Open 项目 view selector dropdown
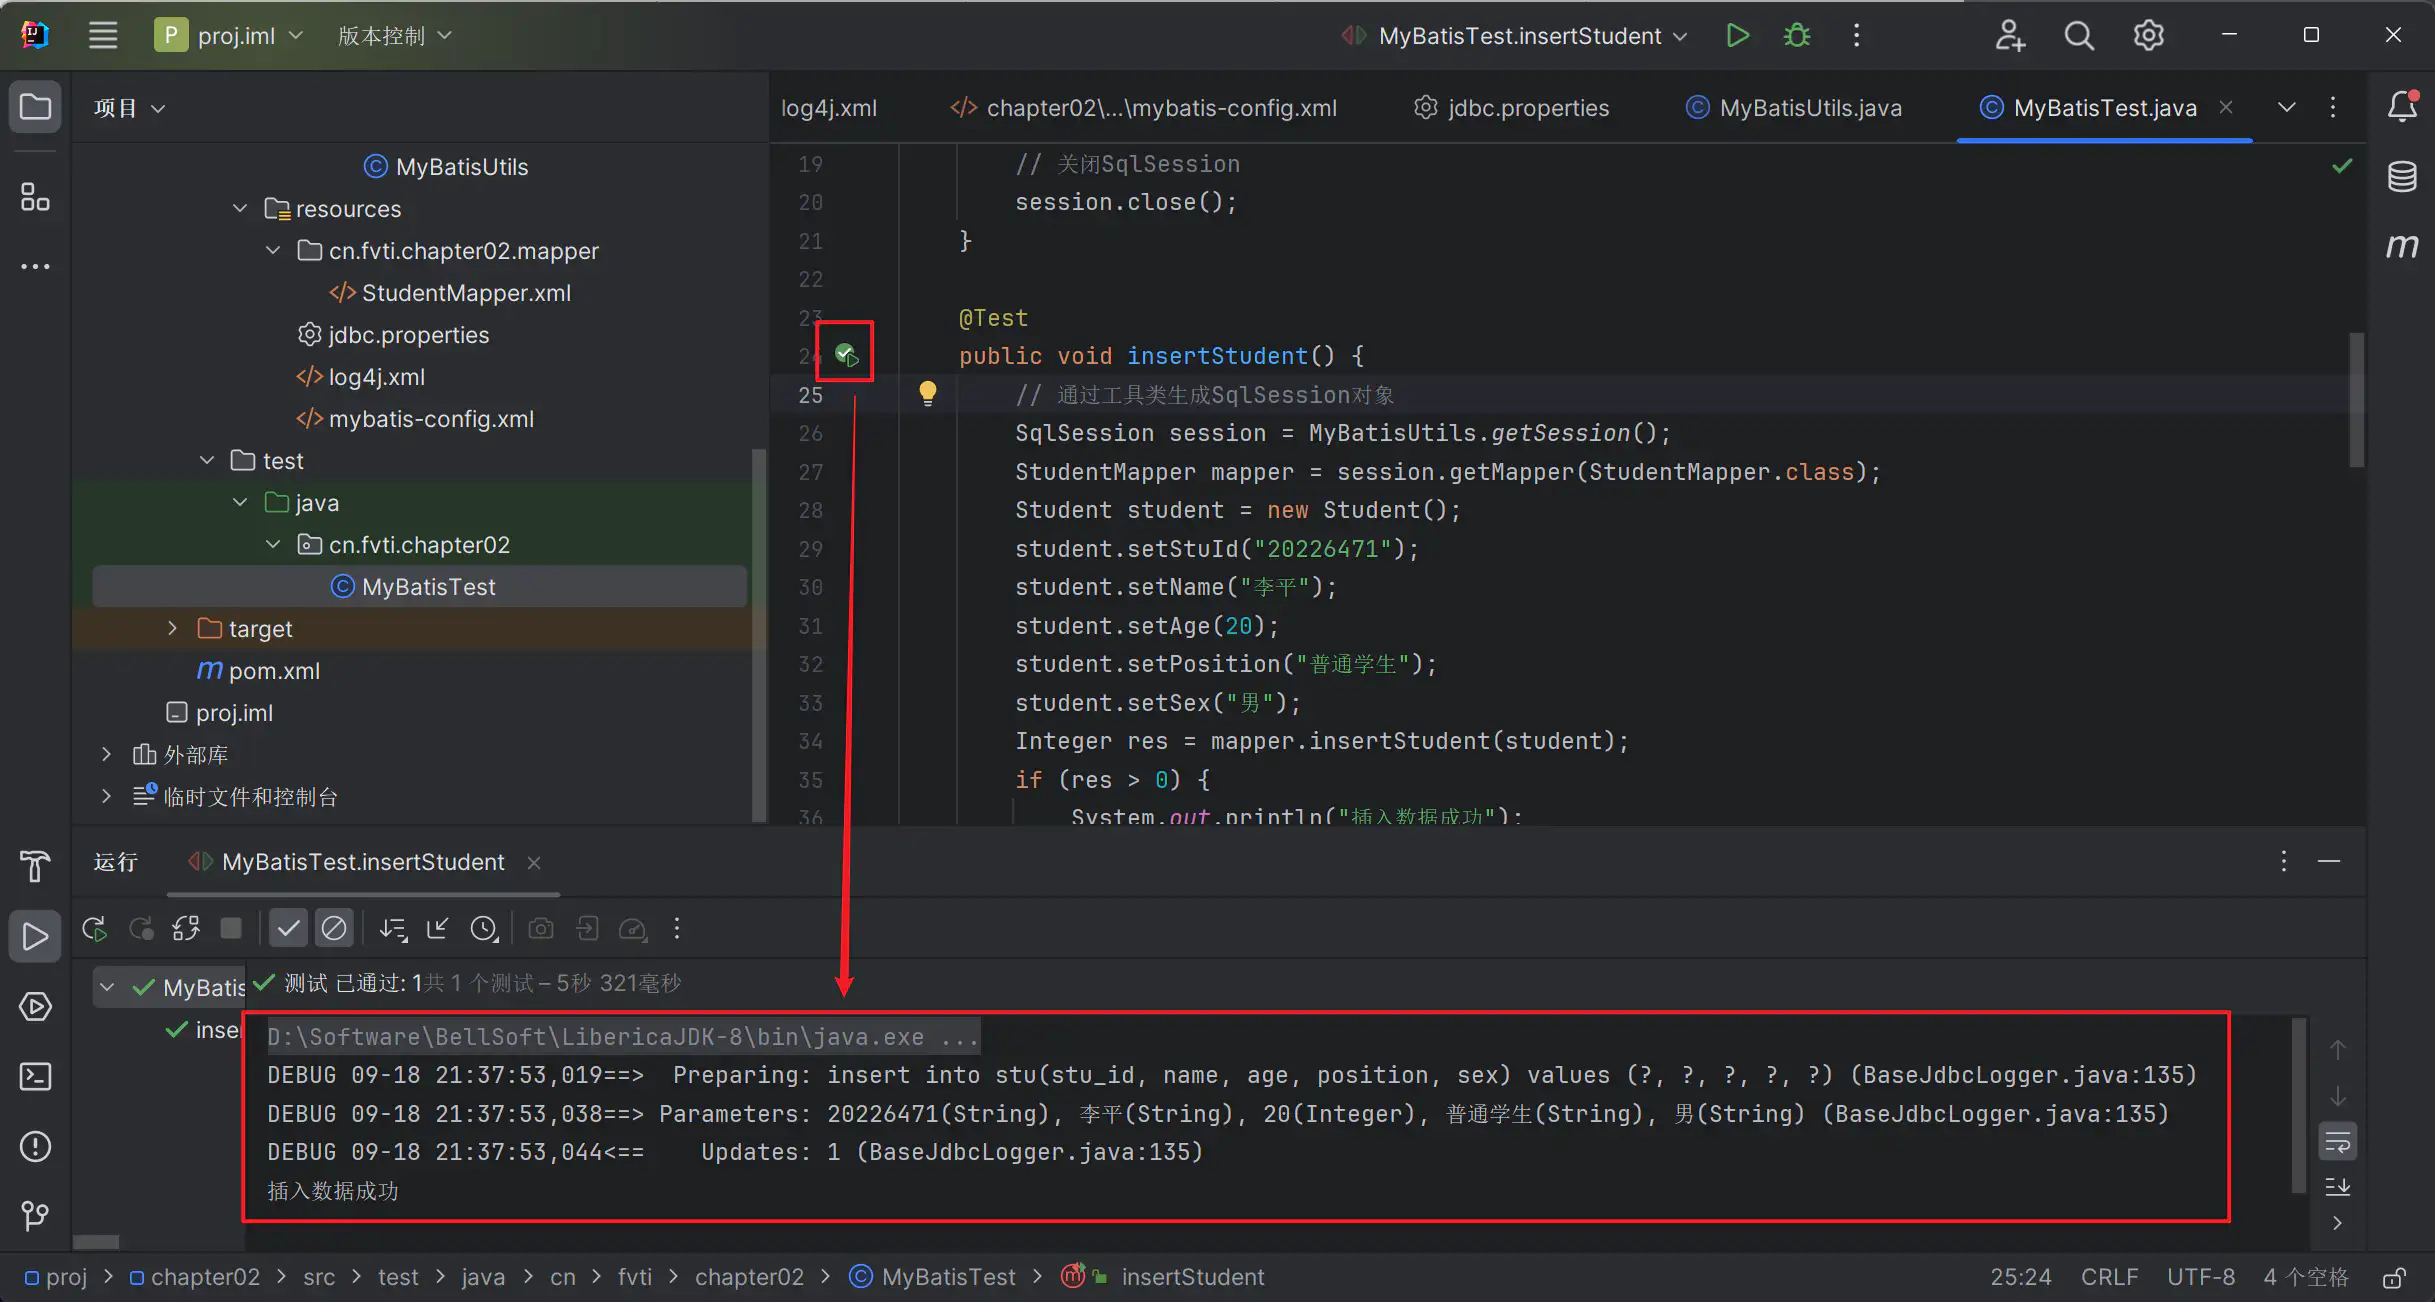The image size is (2435, 1302). [x=129, y=108]
